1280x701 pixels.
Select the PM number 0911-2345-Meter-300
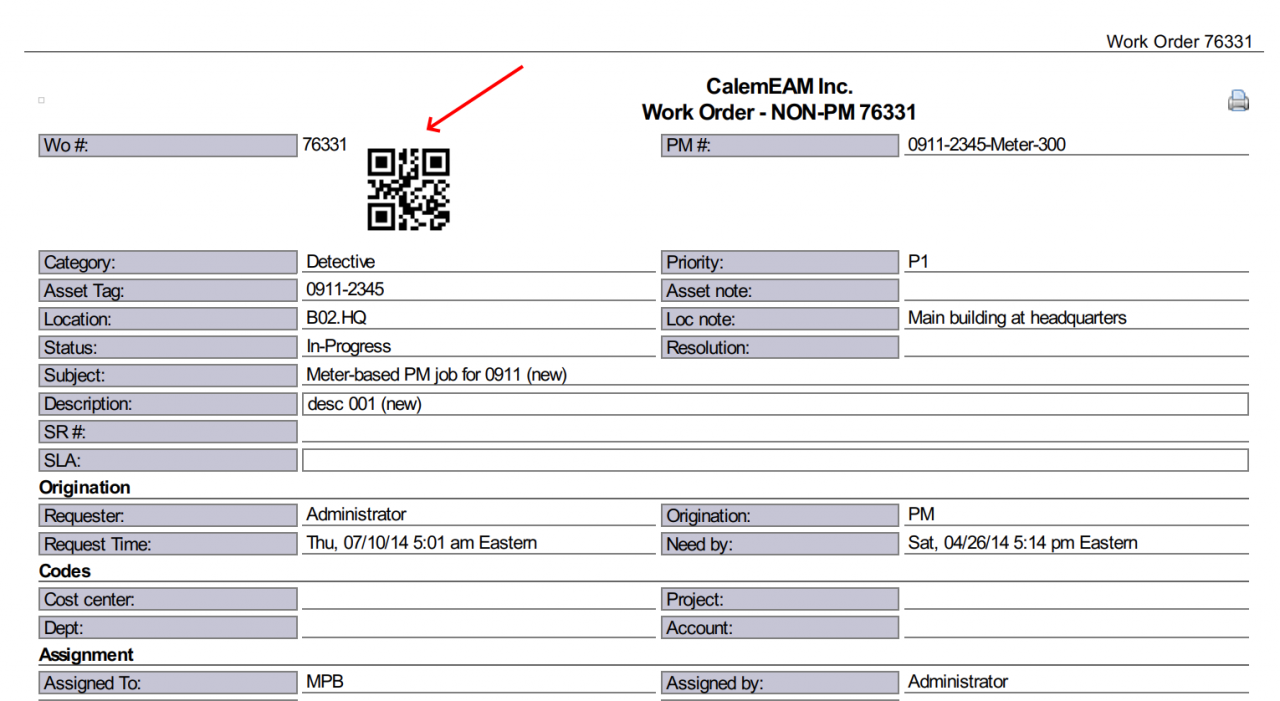pos(987,145)
